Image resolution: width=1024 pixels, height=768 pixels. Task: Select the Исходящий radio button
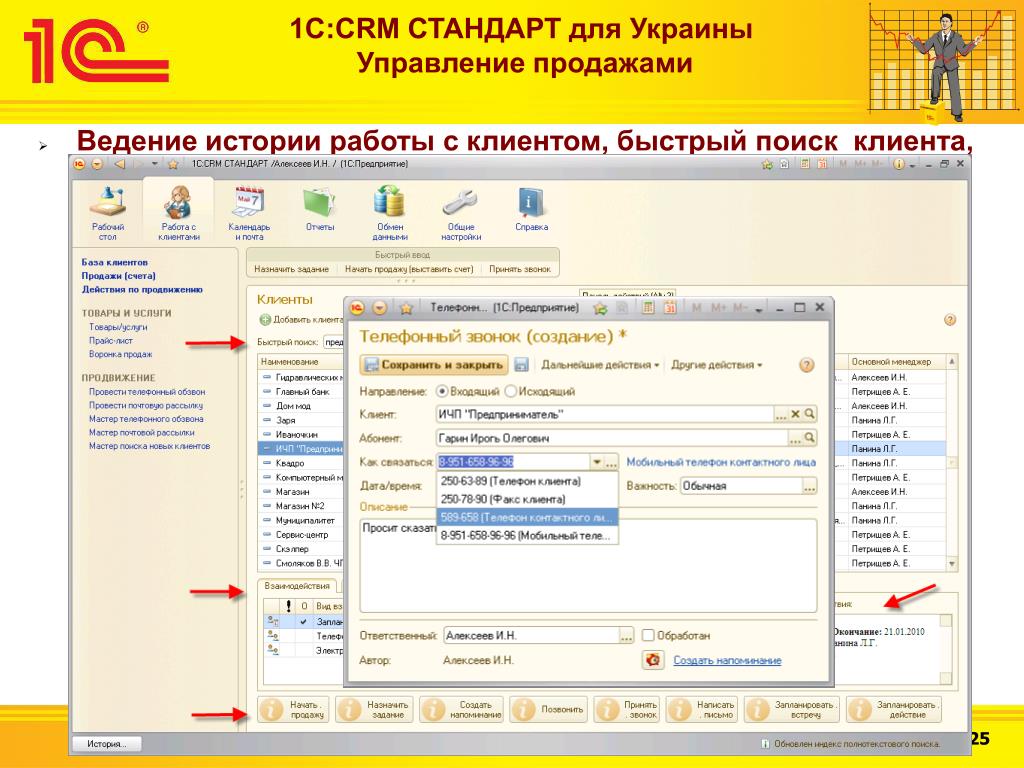point(510,391)
